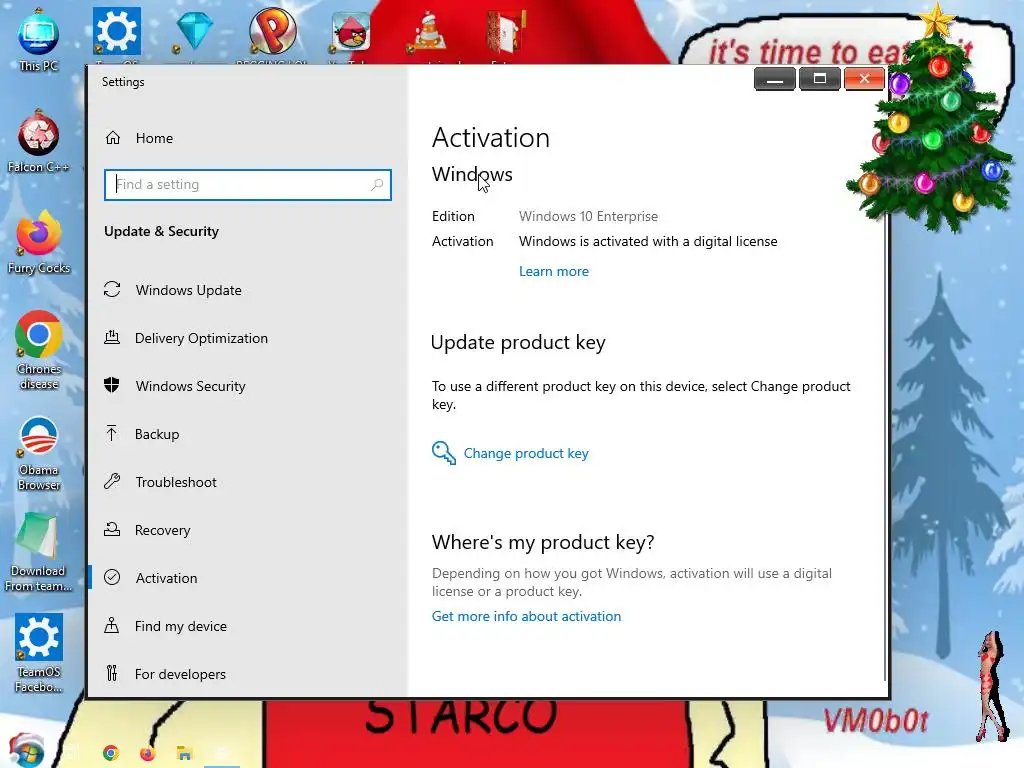Open the TeamOS Facebook desktop shortcut
Image resolution: width=1024 pixels, height=768 pixels.
point(39,653)
